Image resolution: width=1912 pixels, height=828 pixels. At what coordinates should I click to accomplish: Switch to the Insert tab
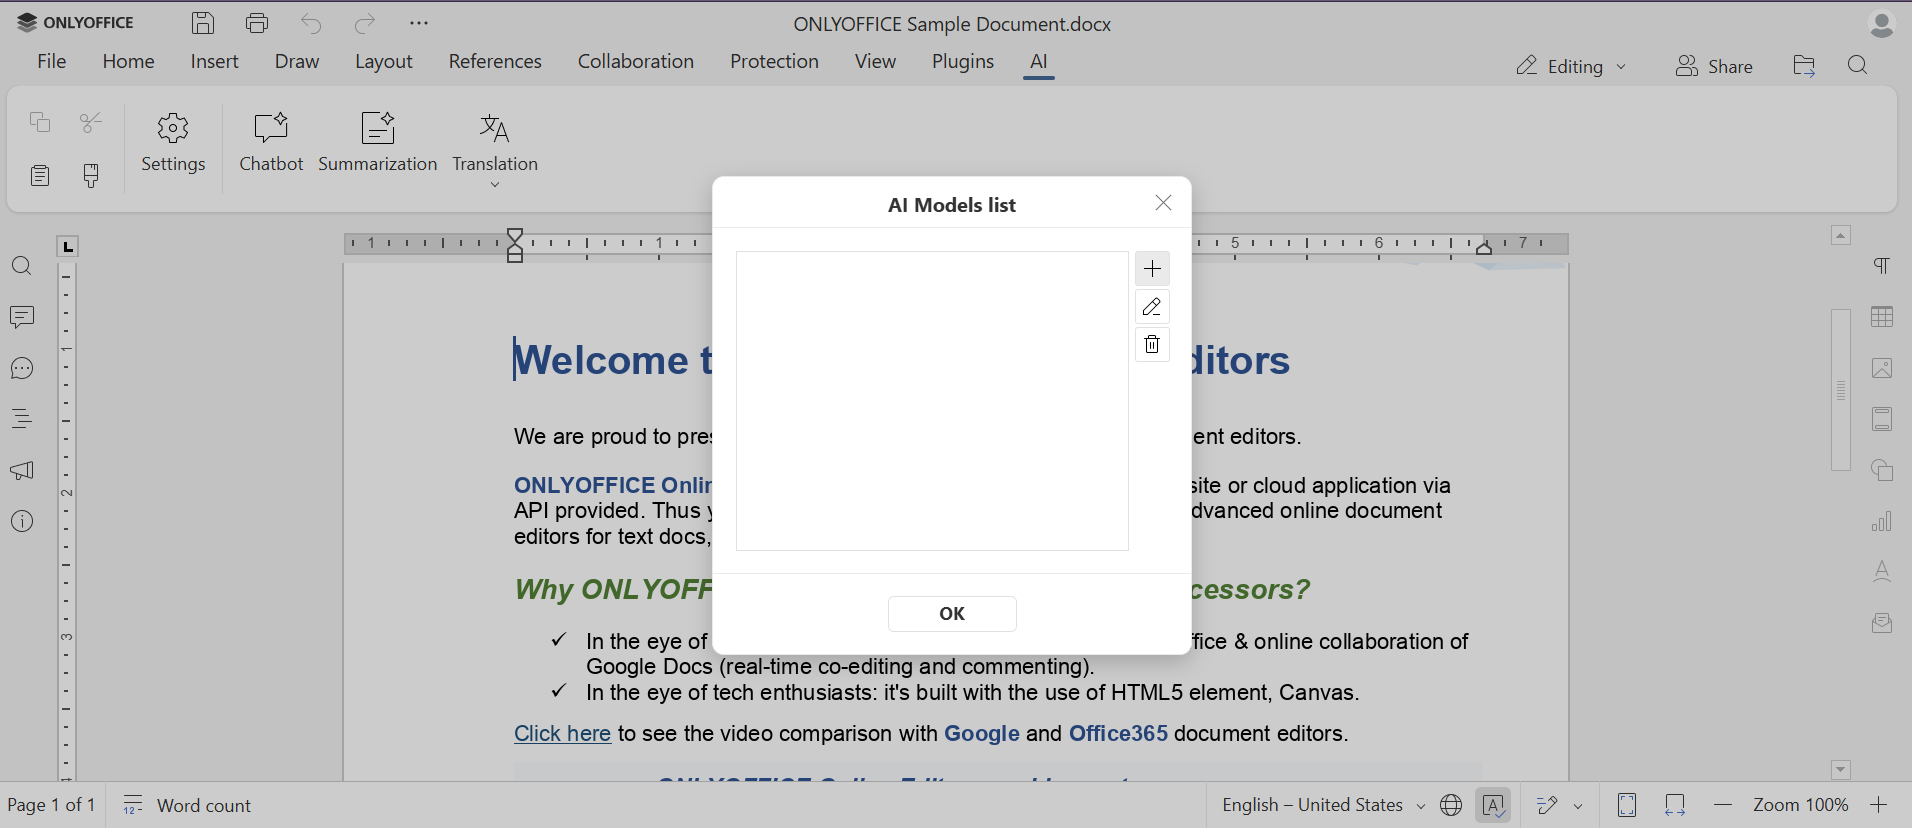point(215,62)
